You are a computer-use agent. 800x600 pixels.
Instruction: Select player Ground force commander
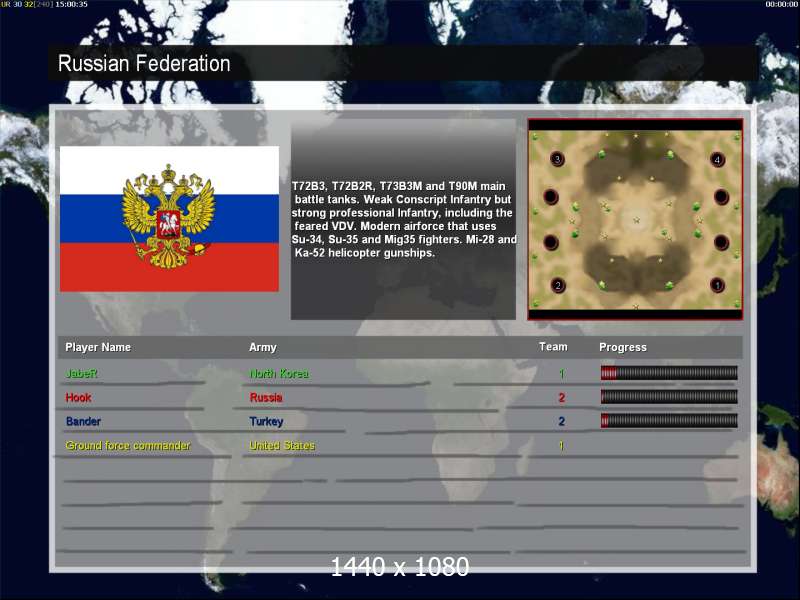128,445
